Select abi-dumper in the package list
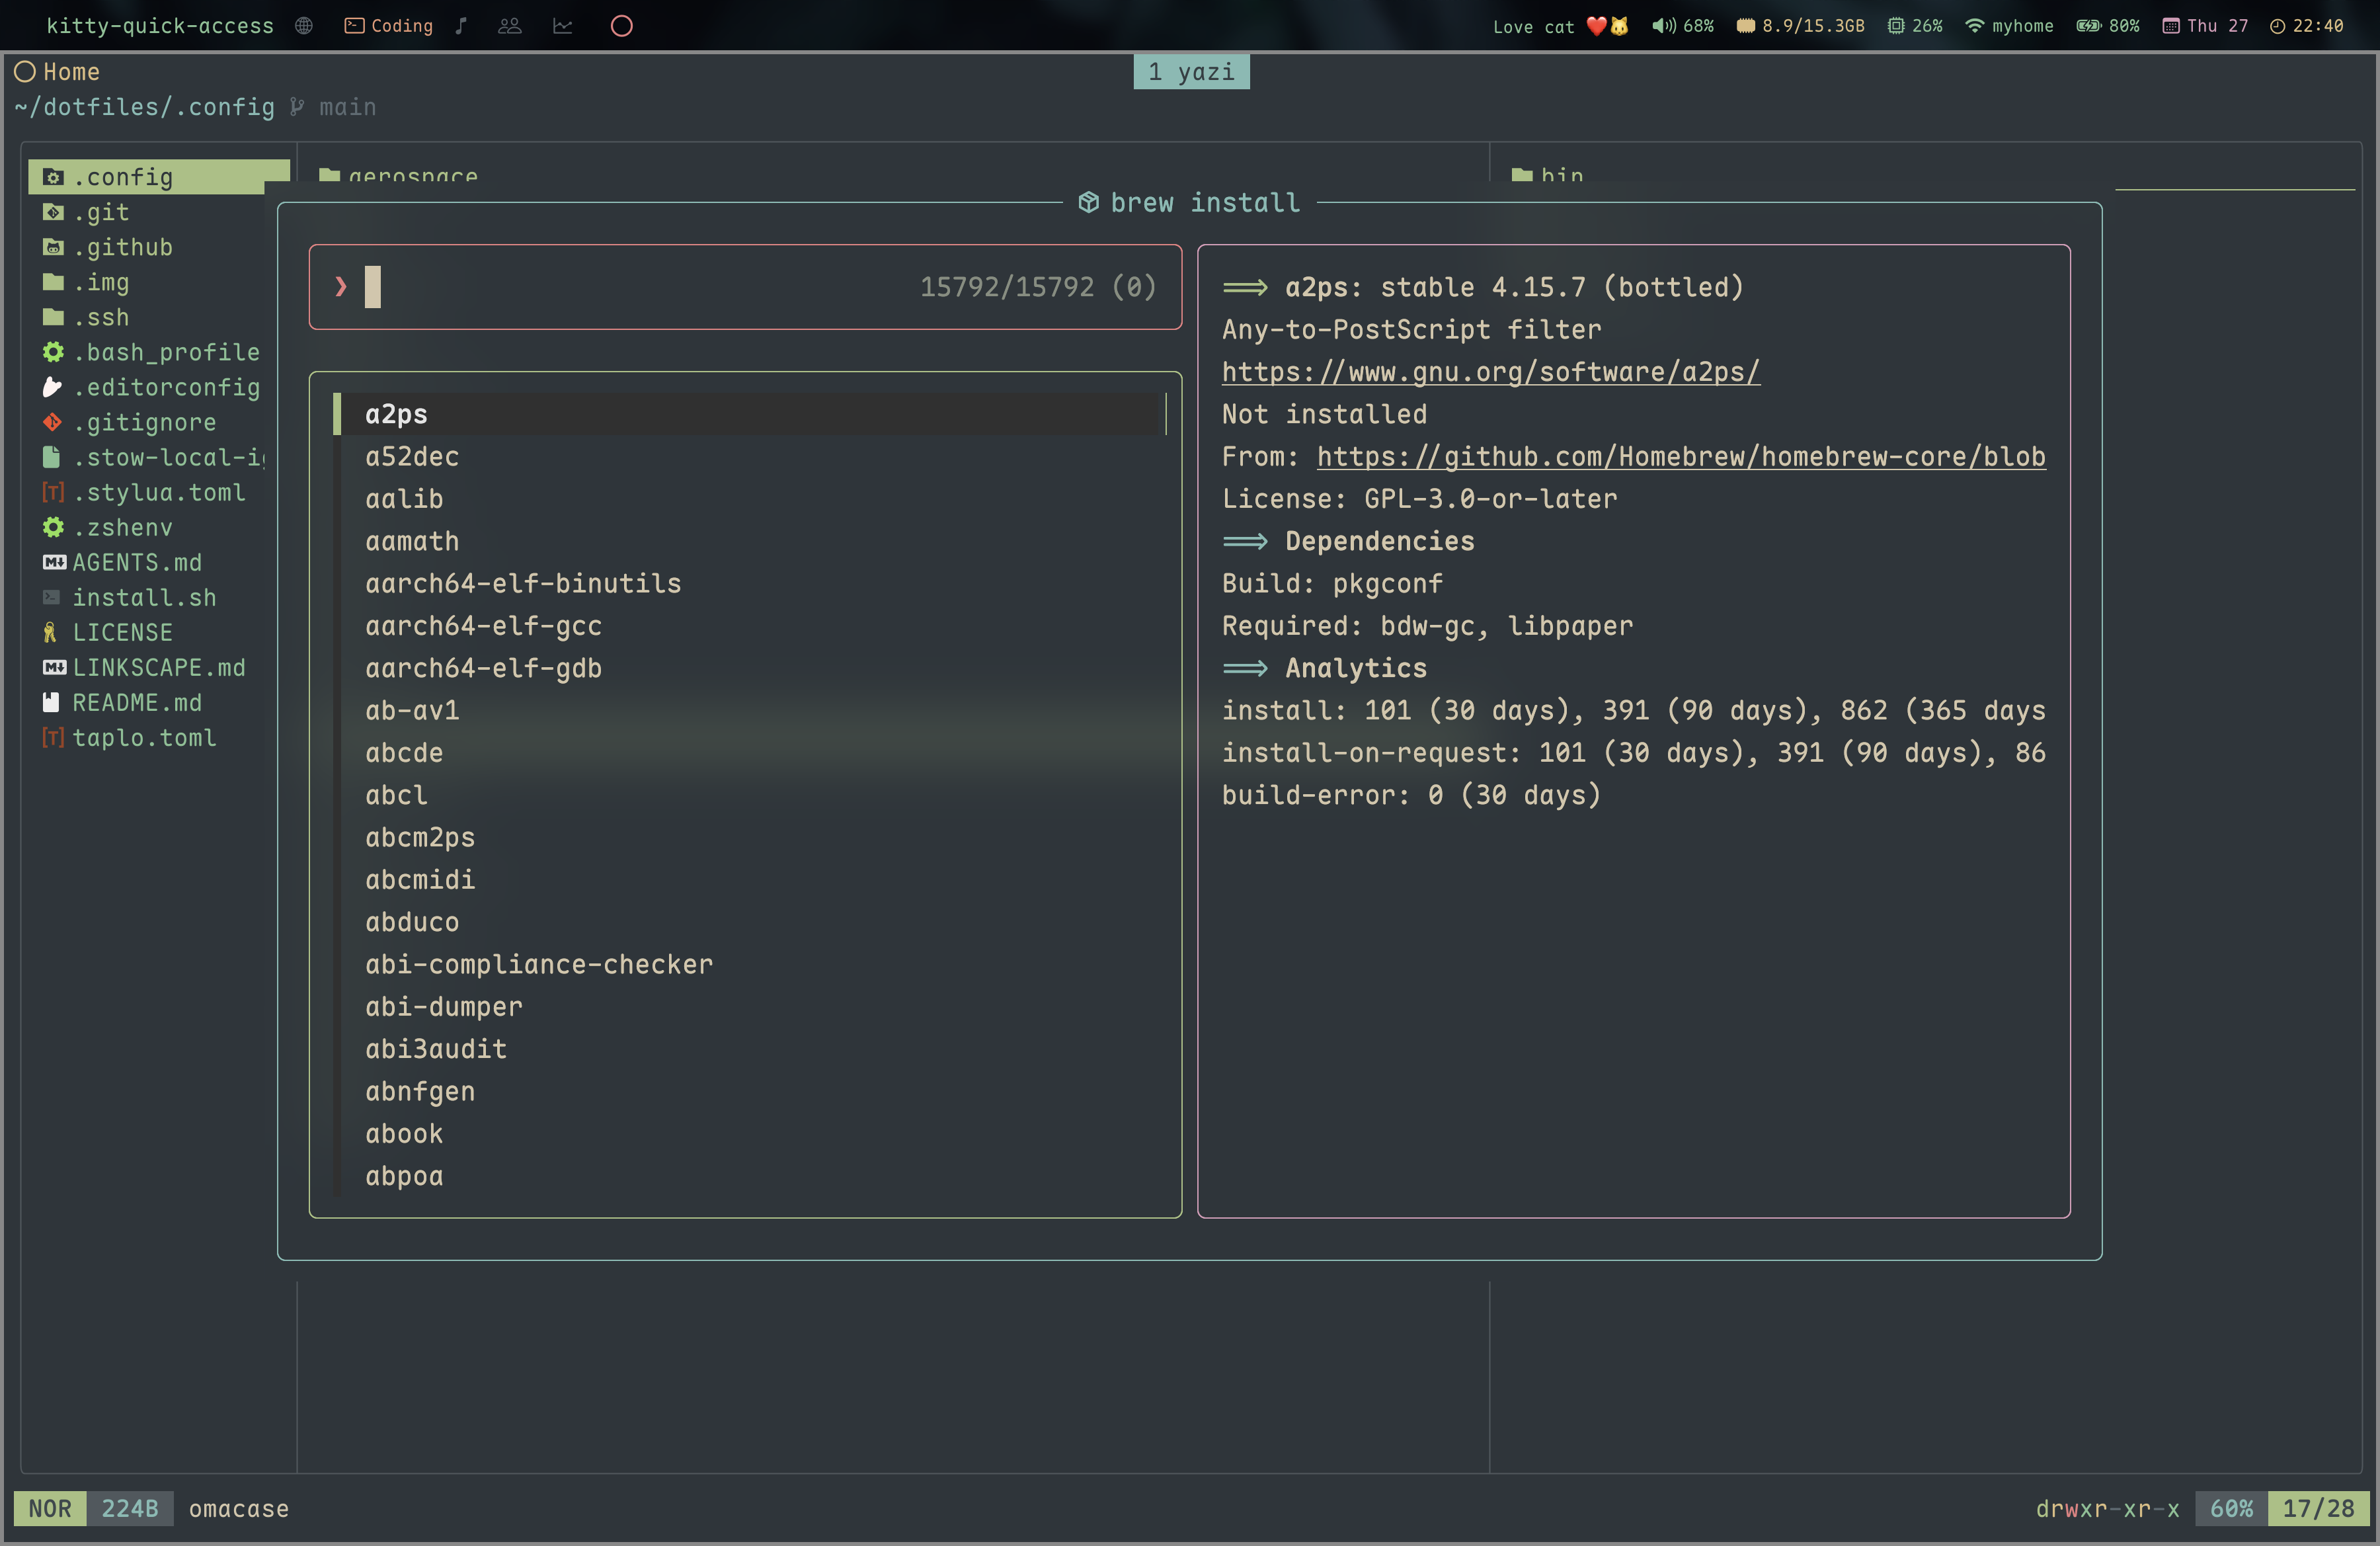The image size is (2380, 1546). tap(444, 1007)
